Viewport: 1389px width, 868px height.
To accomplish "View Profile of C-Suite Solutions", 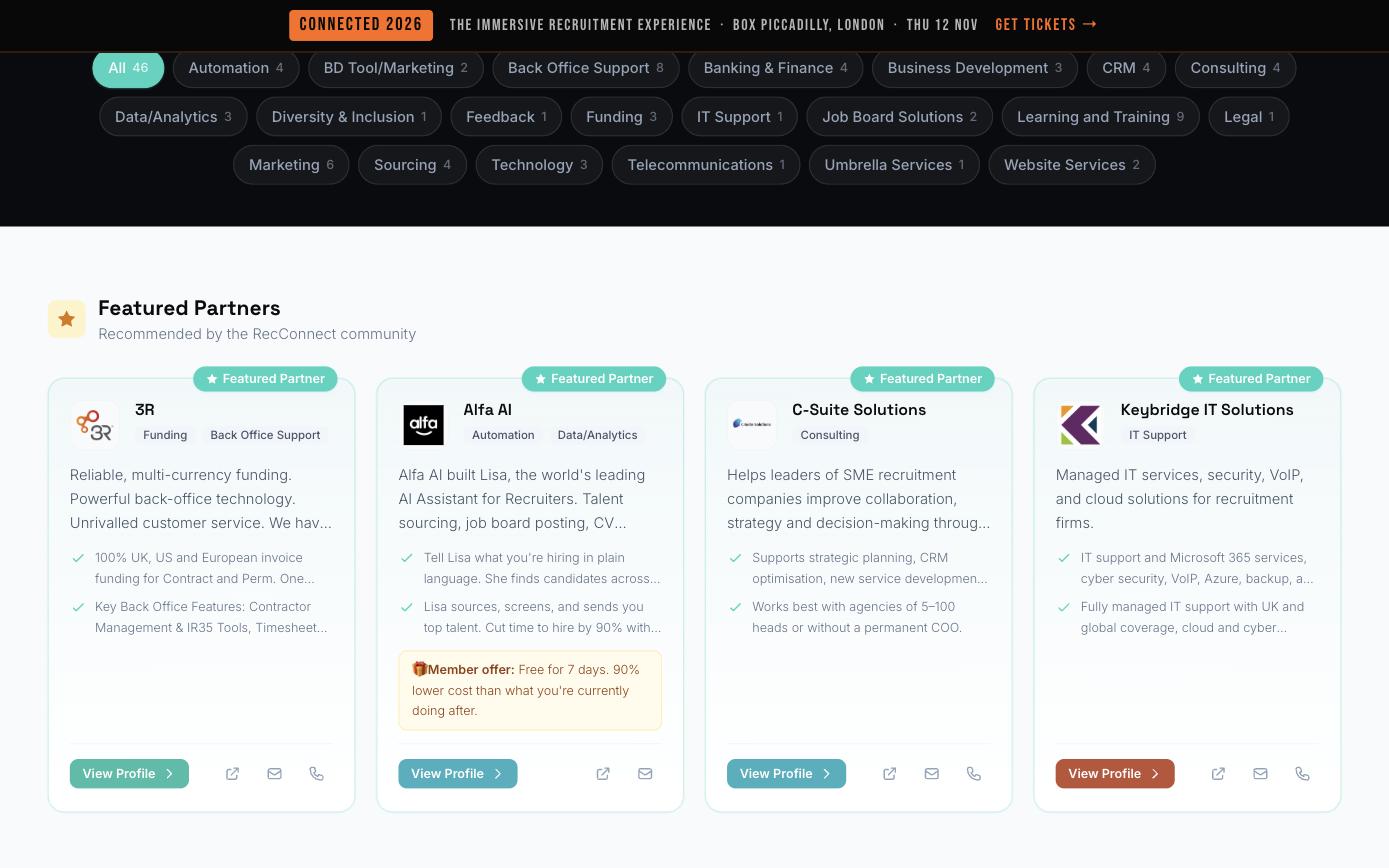I will (786, 774).
